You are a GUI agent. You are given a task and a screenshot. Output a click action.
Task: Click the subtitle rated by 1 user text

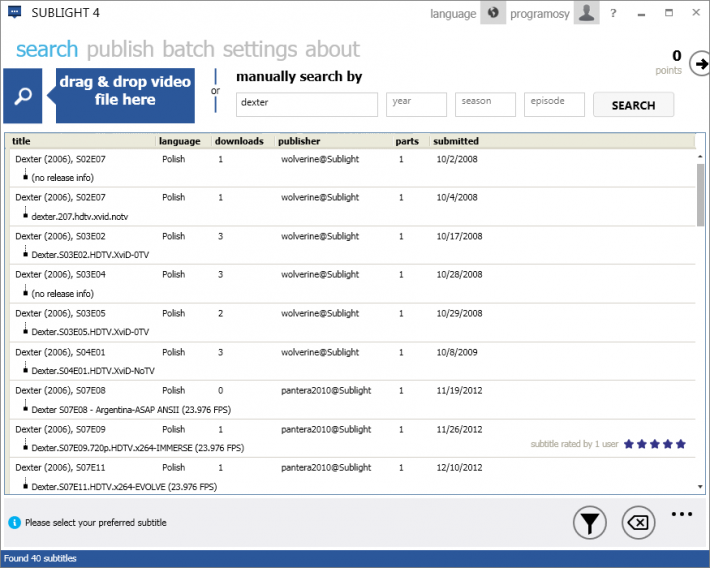pos(574,444)
